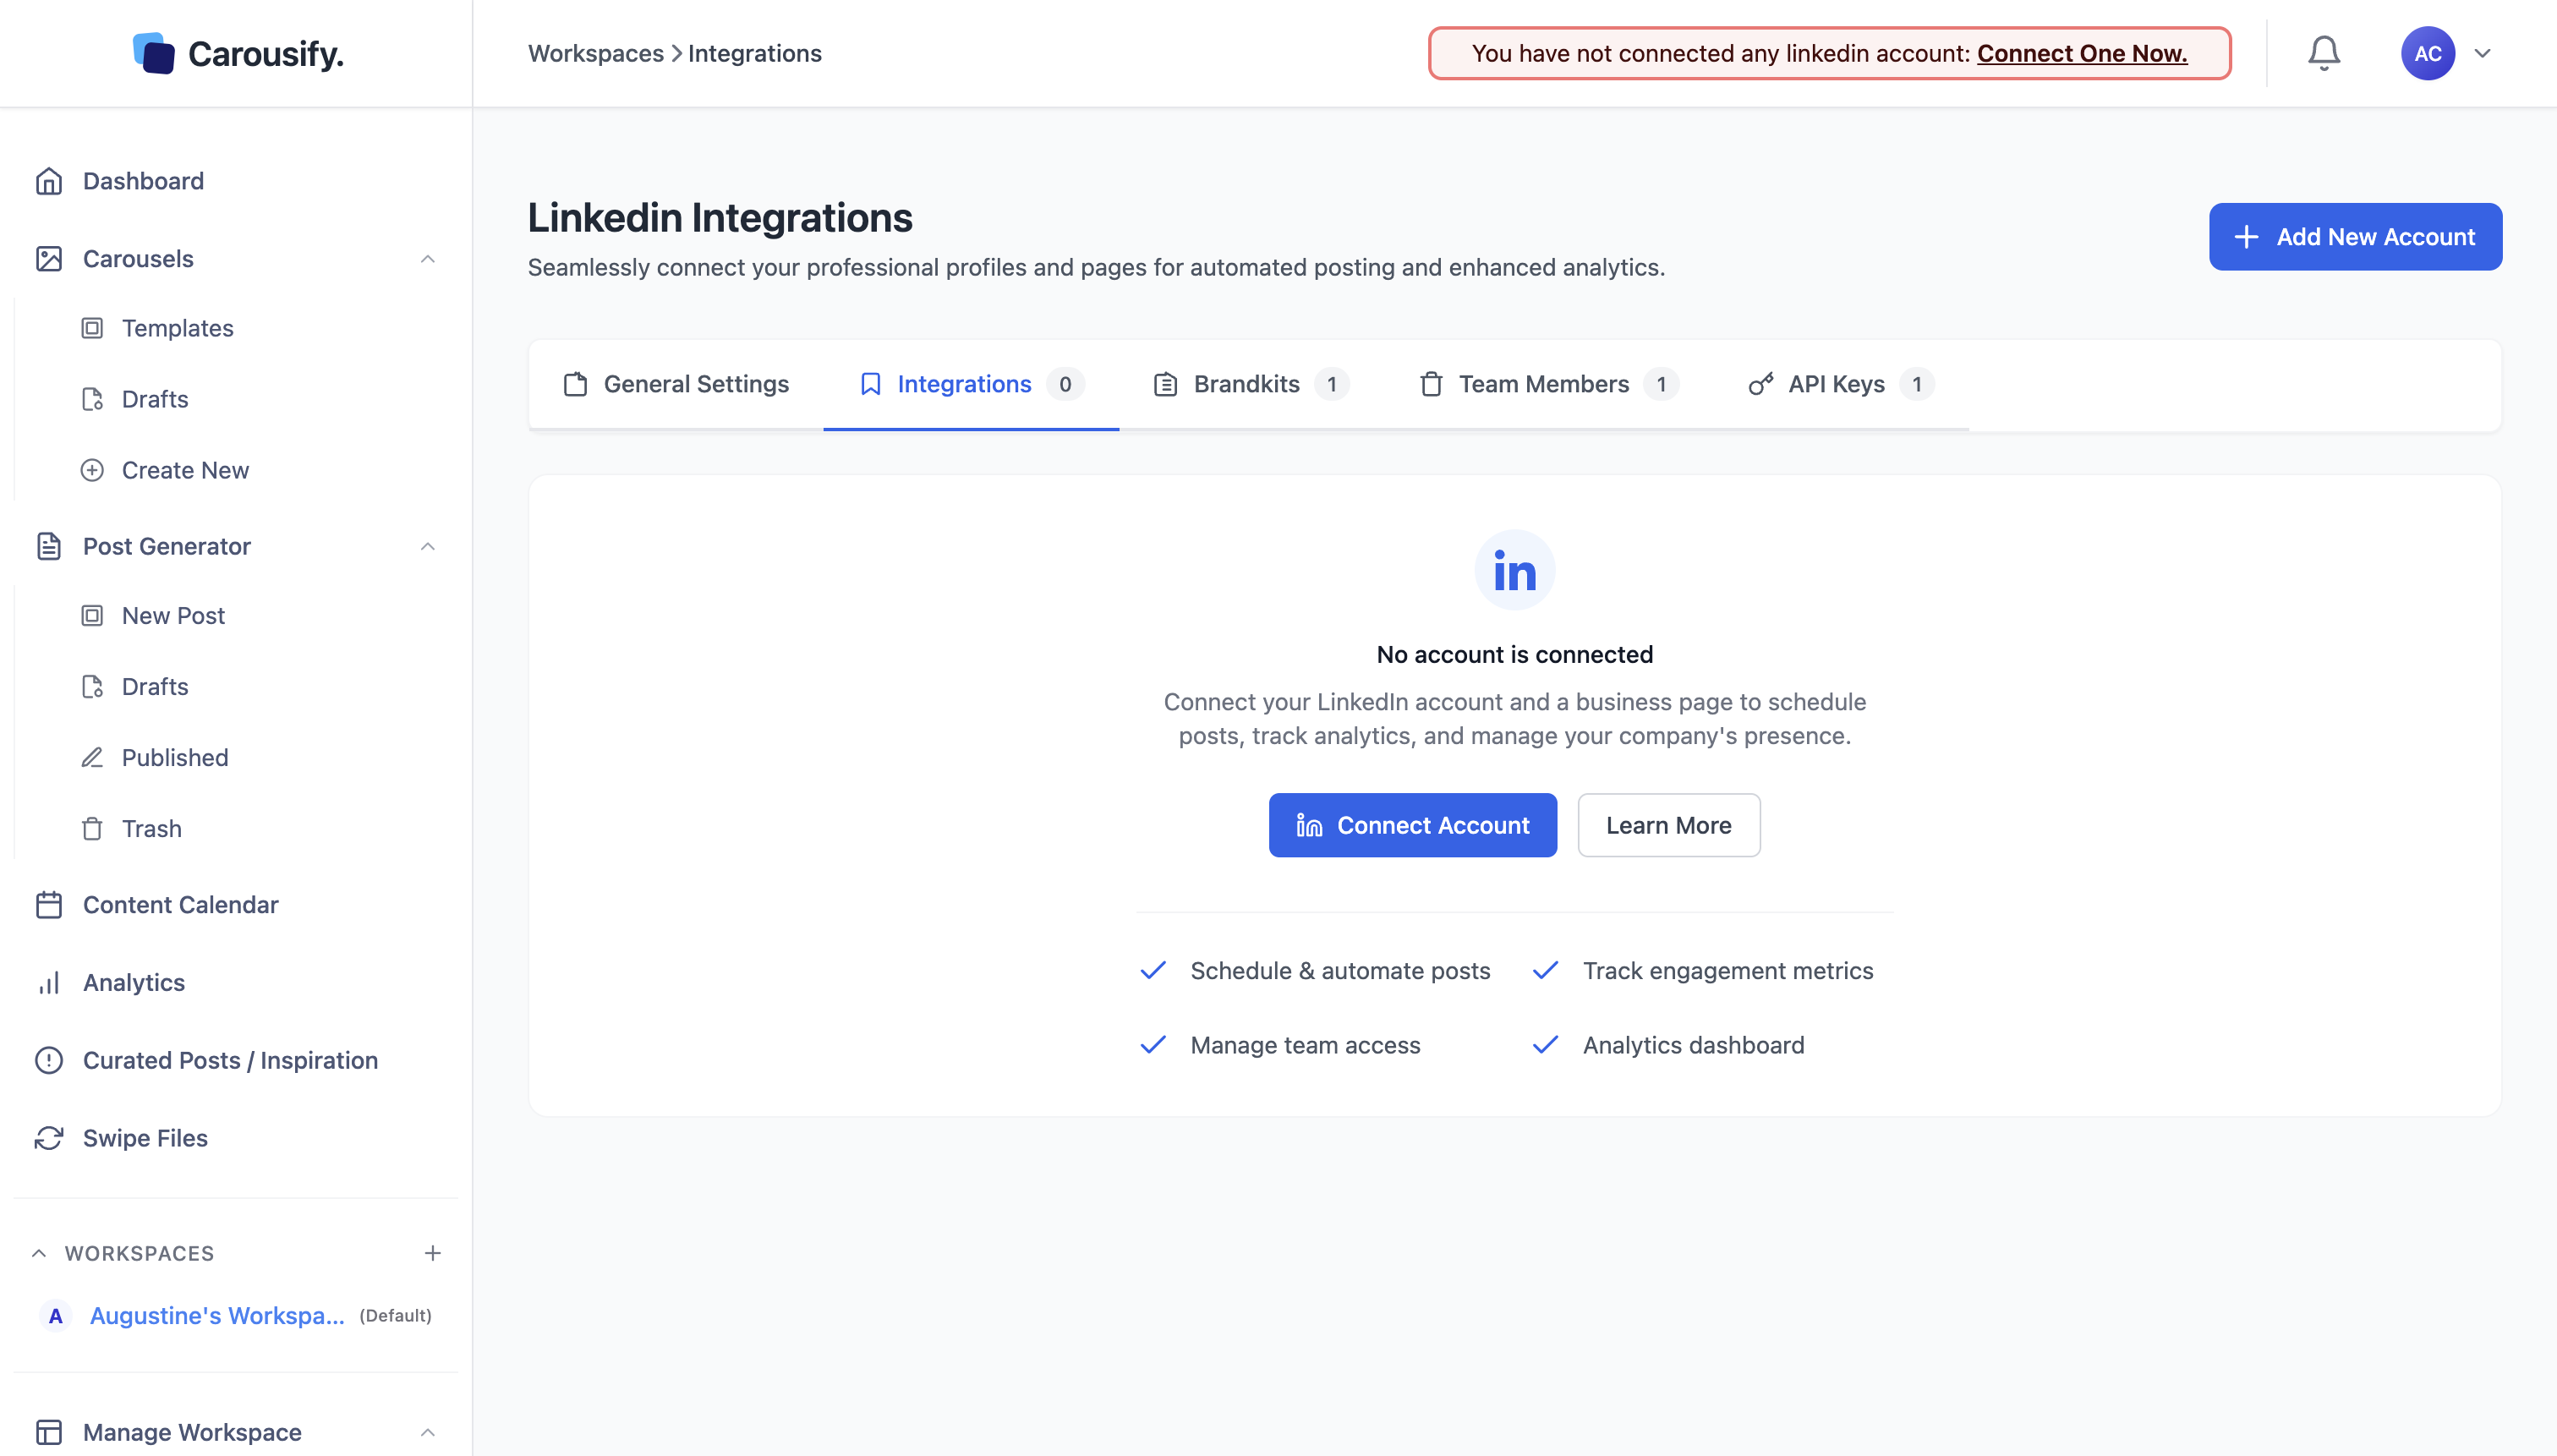Switch to the Brandkits tab
This screenshot has height=1456, width=2557.
click(x=1246, y=384)
